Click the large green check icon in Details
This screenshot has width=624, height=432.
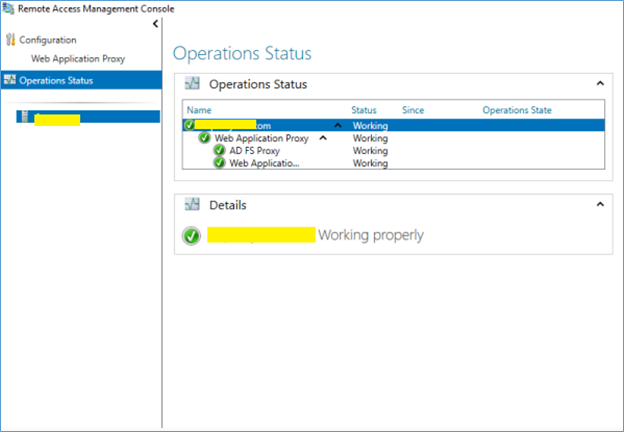191,236
